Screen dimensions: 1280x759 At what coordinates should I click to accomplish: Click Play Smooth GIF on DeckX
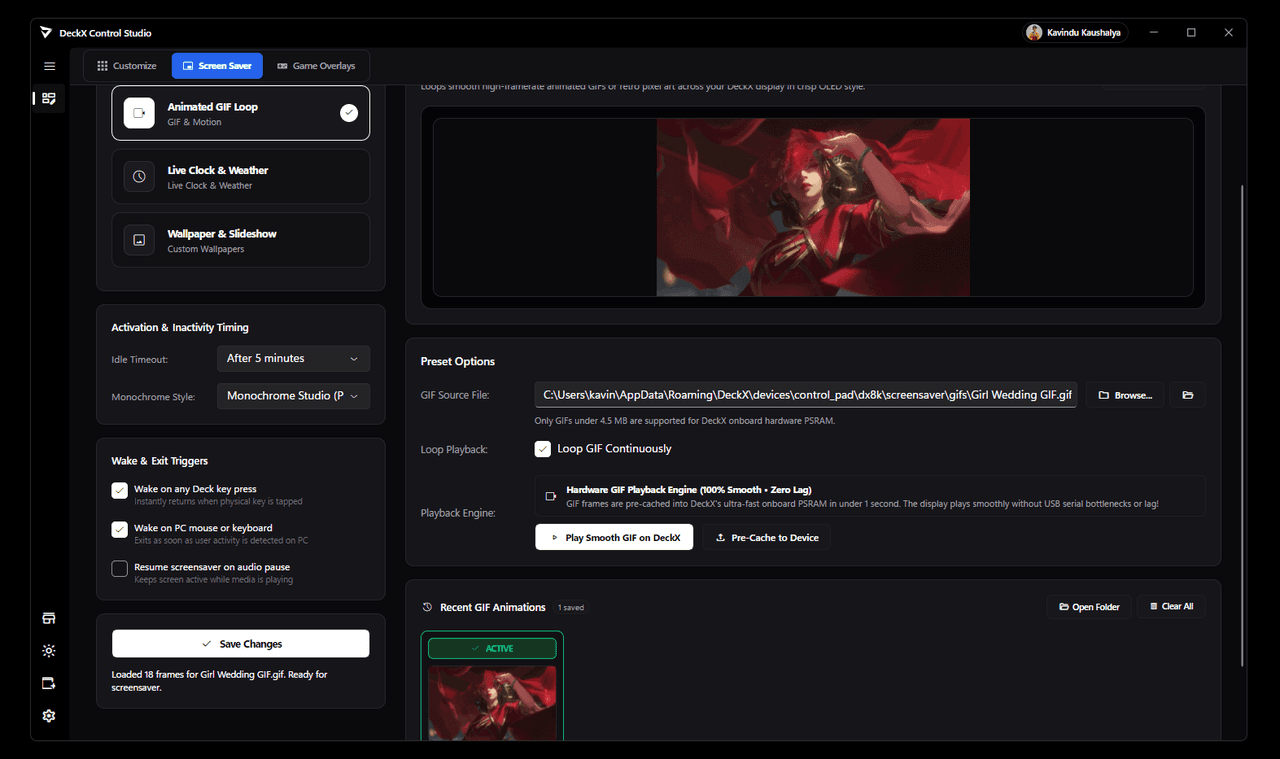coord(614,538)
